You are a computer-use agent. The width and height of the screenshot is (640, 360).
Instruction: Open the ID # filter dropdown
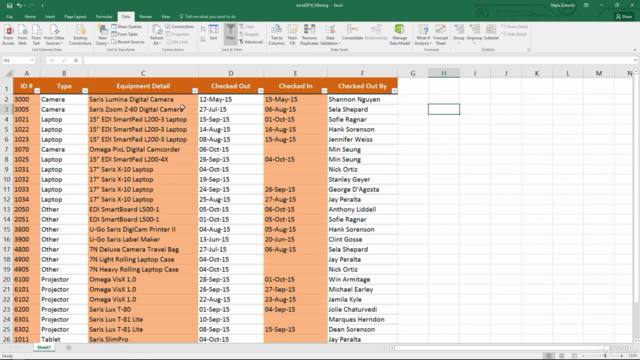[x=37, y=91]
